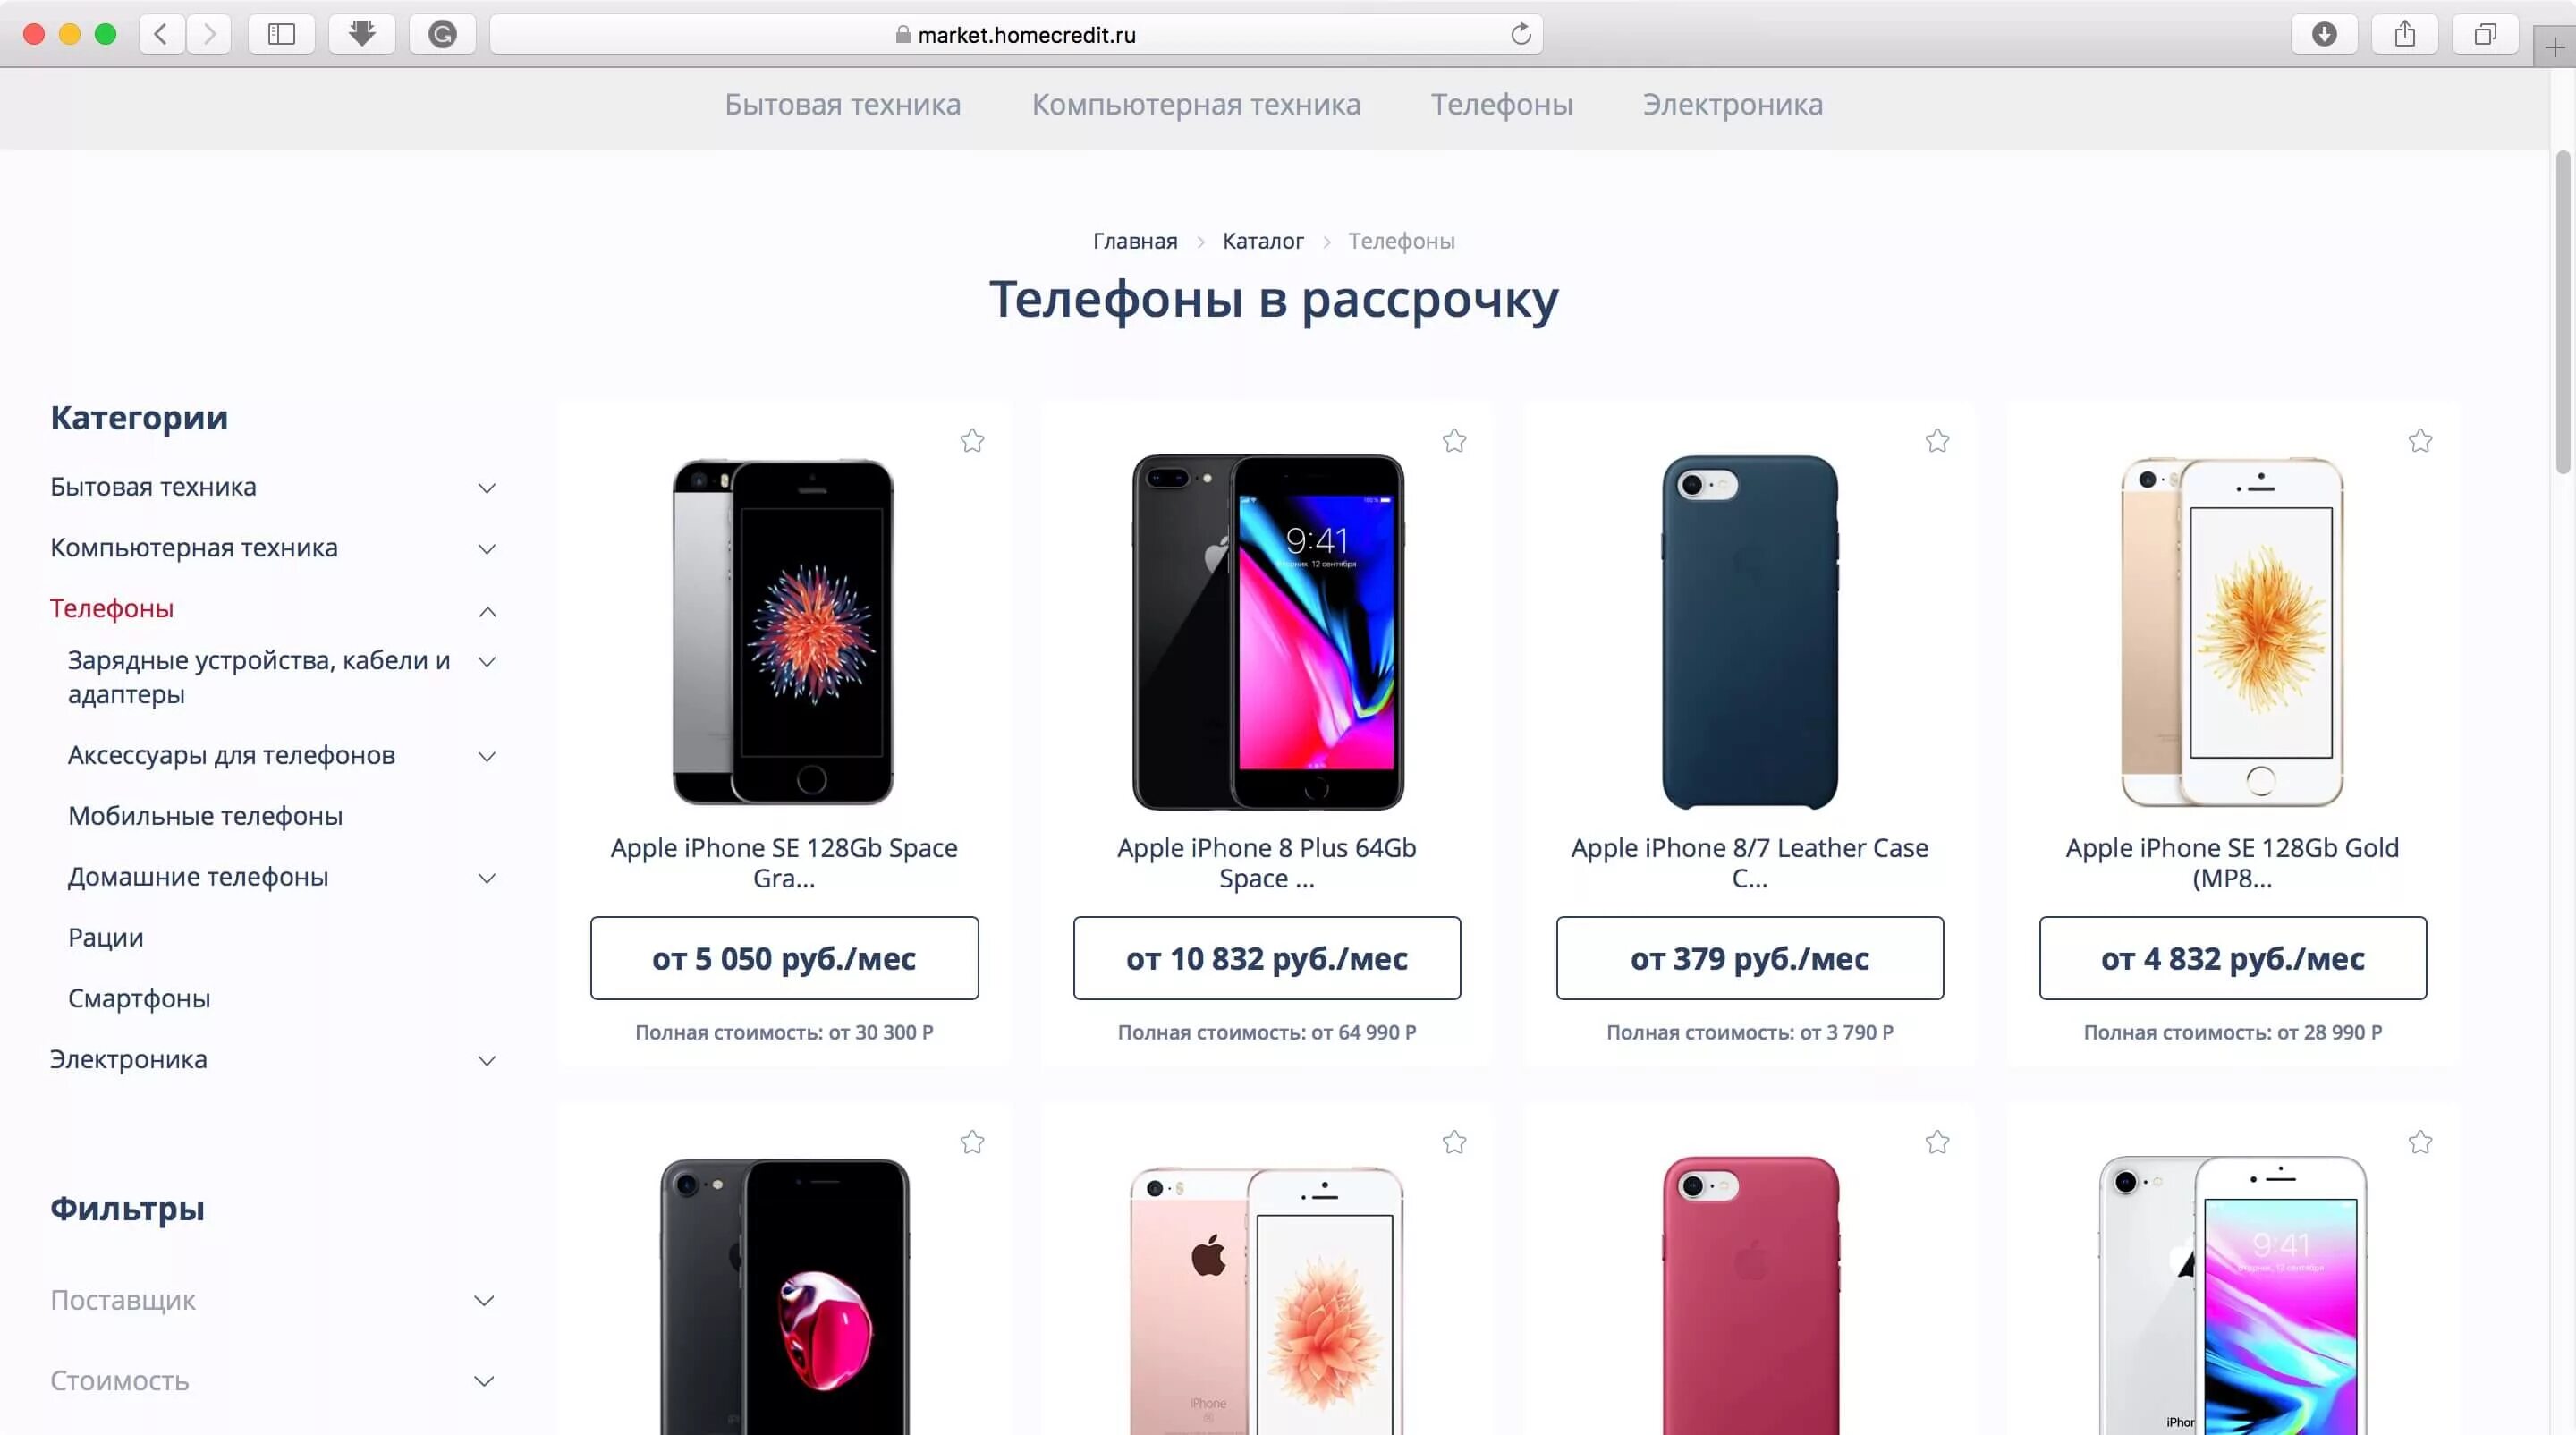Favorite the iPhone SE 128Gb Space Gray star
The image size is (2576, 1435).
point(972,441)
